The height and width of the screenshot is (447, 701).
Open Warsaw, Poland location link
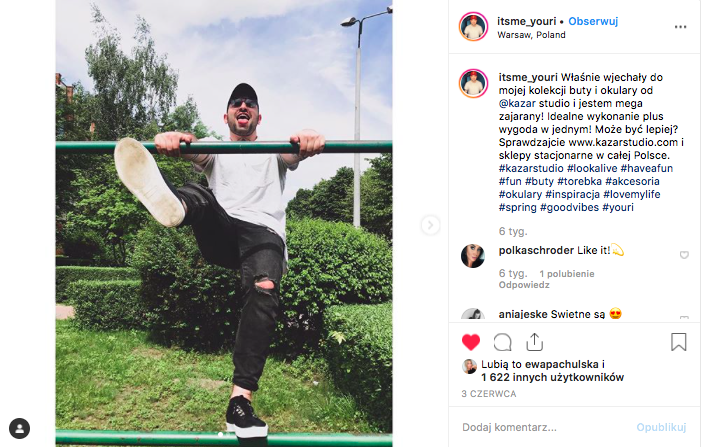(531, 35)
